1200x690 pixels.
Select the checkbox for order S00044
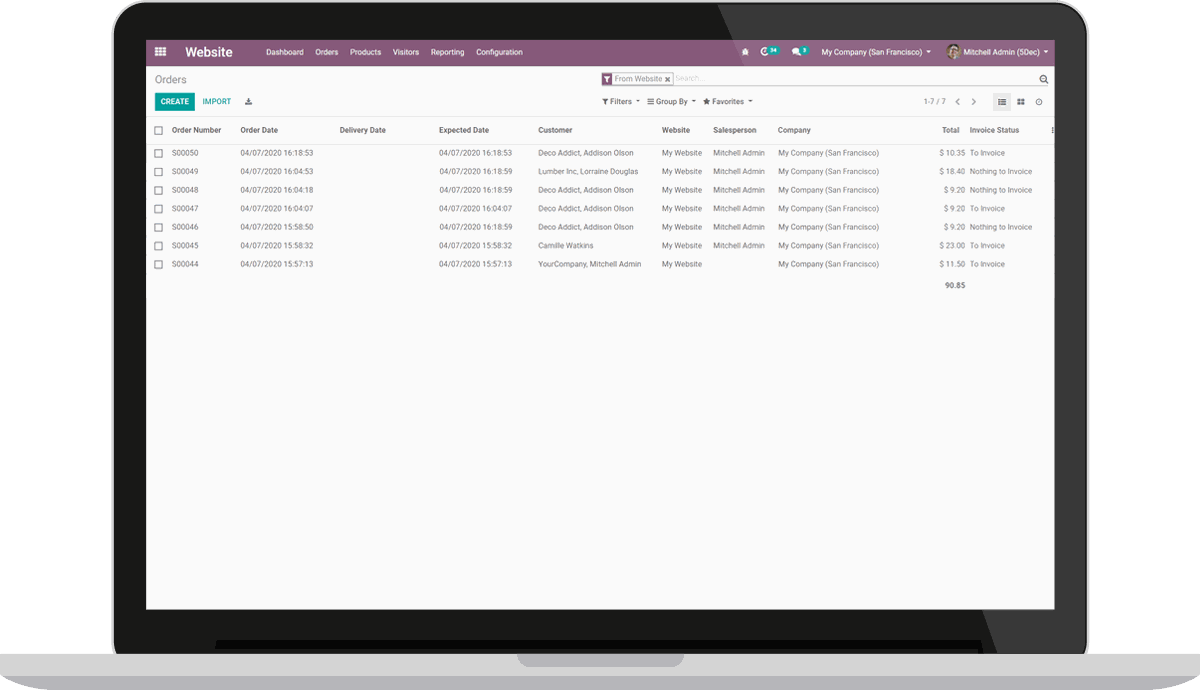click(x=157, y=264)
